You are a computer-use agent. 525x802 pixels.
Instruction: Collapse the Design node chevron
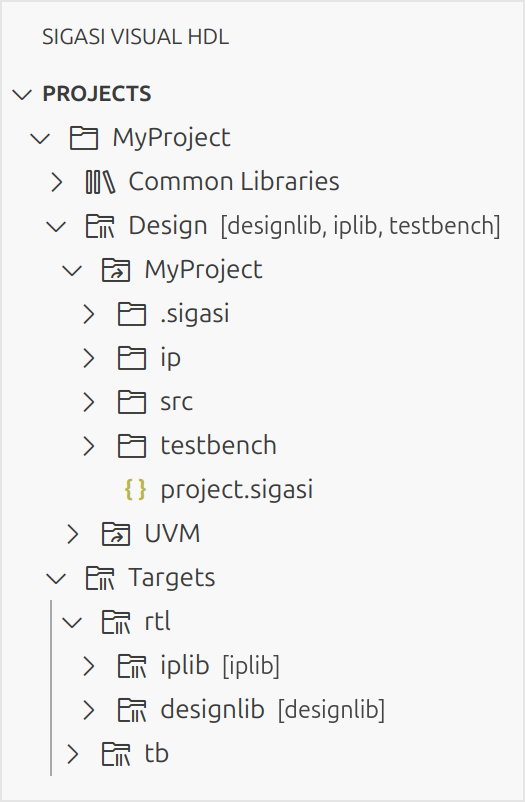56,226
